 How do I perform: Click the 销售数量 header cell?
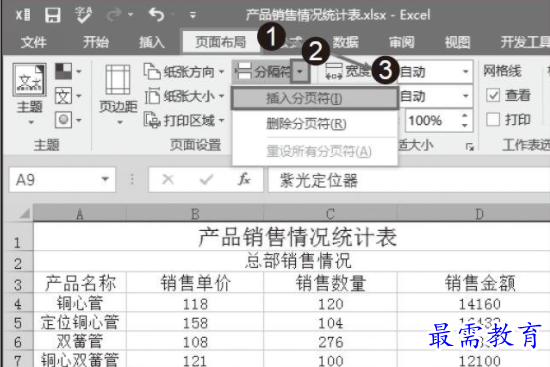coord(330,282)
